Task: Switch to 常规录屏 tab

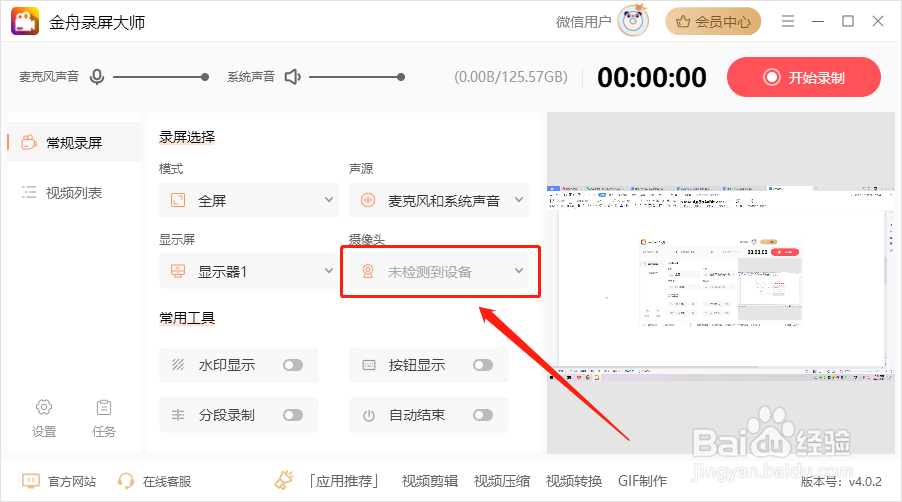Action: [x=74, y=142]
